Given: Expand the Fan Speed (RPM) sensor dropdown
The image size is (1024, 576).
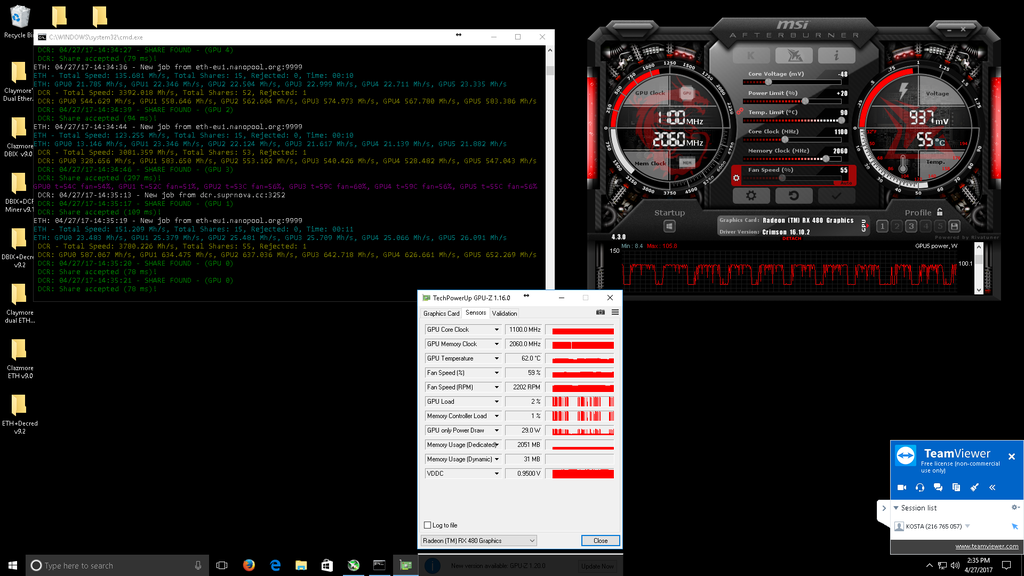Looking at the screenshot, I should [496, 387].
